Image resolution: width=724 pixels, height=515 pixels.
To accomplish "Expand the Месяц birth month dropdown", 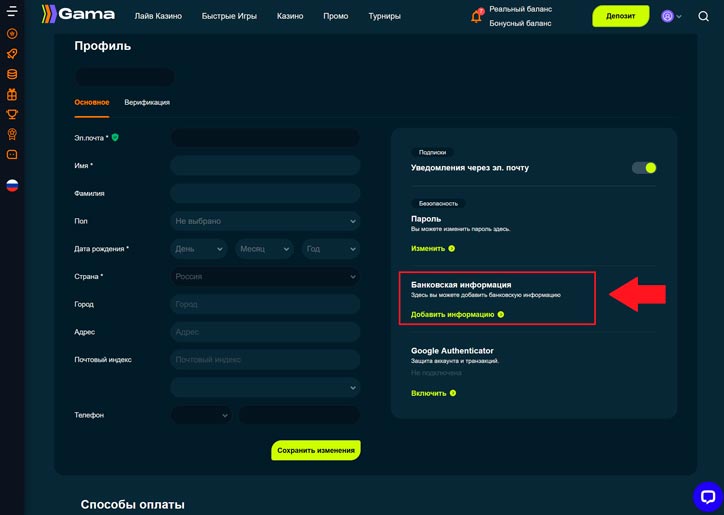I will pos(265,249).
